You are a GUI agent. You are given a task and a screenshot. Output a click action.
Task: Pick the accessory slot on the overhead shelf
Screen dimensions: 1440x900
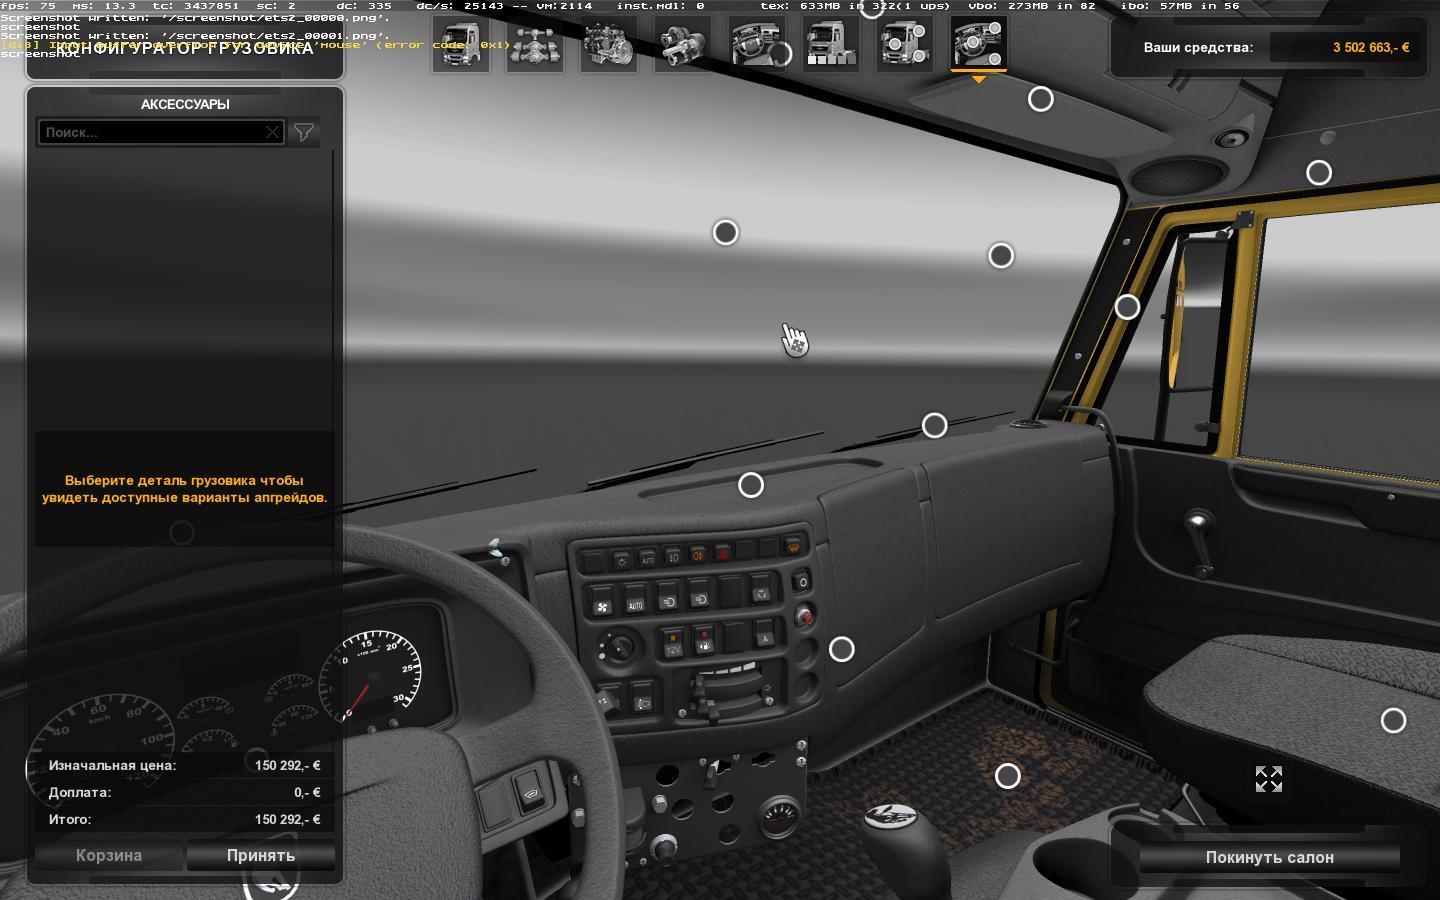pyautogui.click(x=1041, y=99)
